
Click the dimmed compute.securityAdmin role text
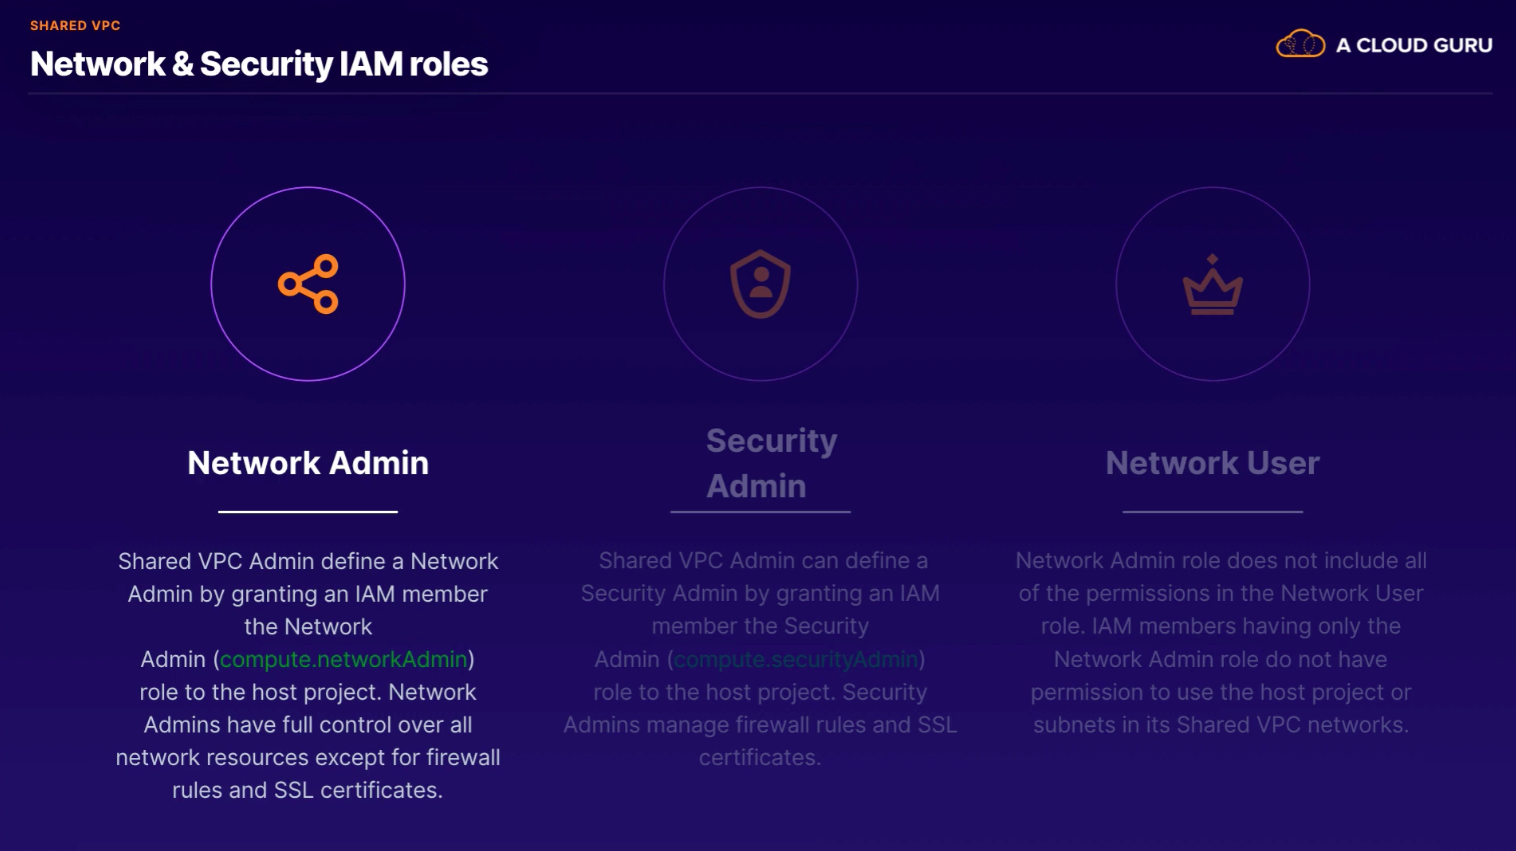796,660
